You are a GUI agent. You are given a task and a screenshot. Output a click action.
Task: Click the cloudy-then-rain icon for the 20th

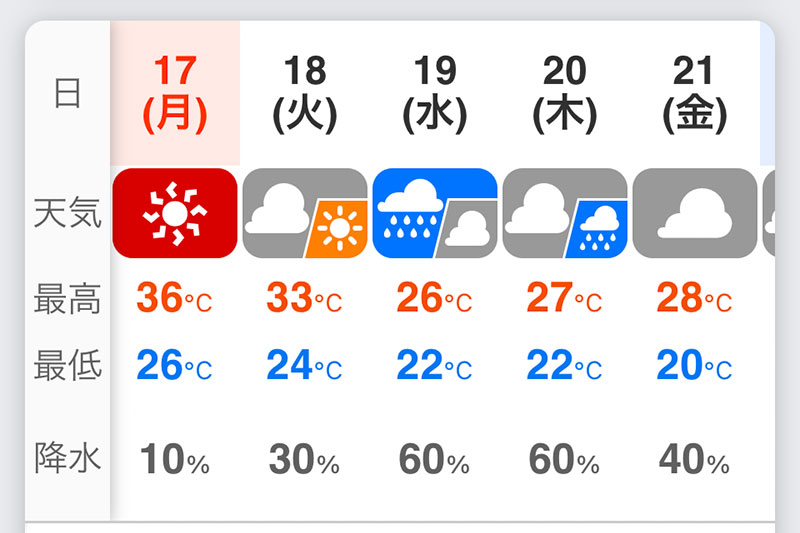coord(565,213)
